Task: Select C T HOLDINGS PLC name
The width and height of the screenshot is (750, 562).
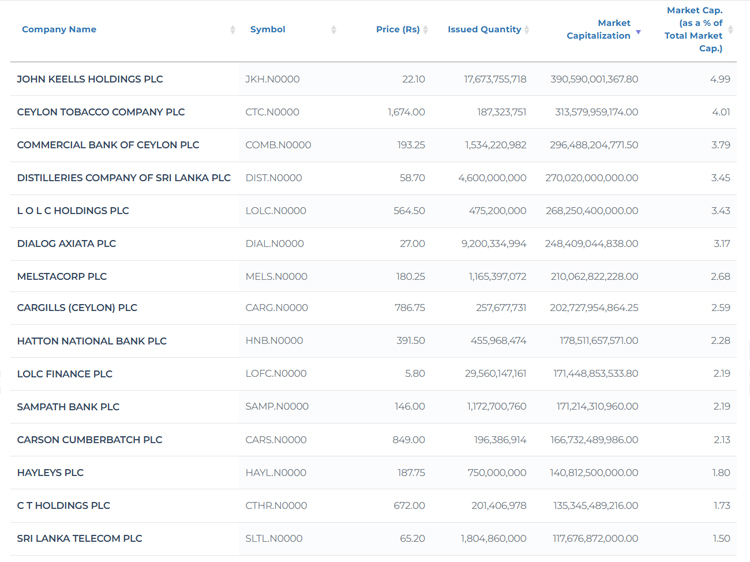Action: (x=63, y=506)
